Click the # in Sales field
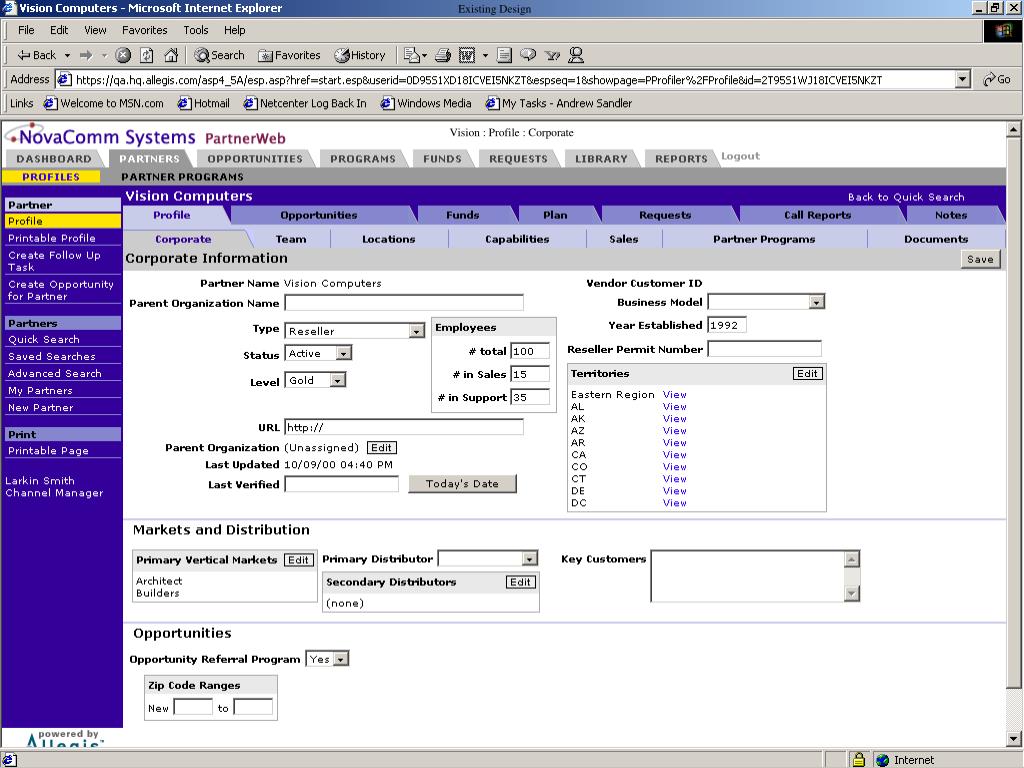The height and width of the screenshot is (768, 1024). click(530, 374)
